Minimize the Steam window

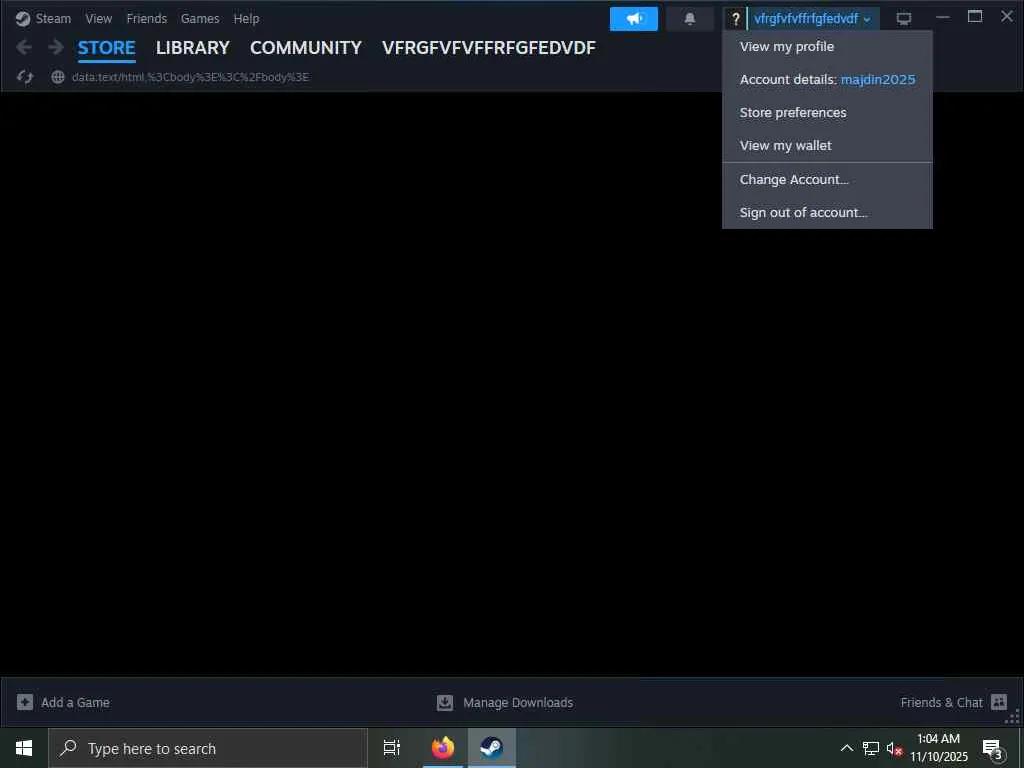942,17
